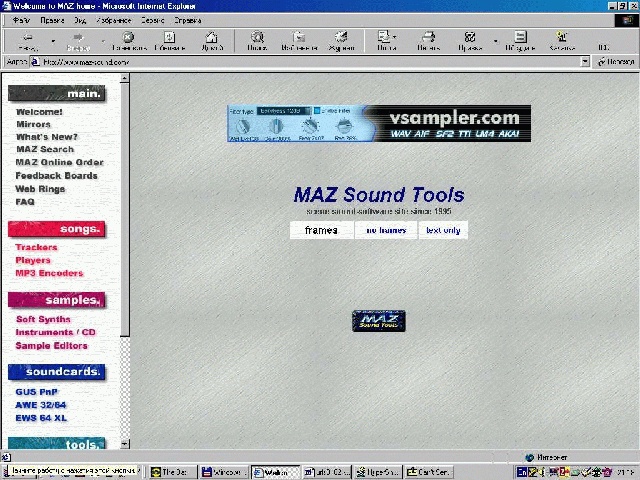
Task: Open the Sample Editors link
Action: click(51, 346)
